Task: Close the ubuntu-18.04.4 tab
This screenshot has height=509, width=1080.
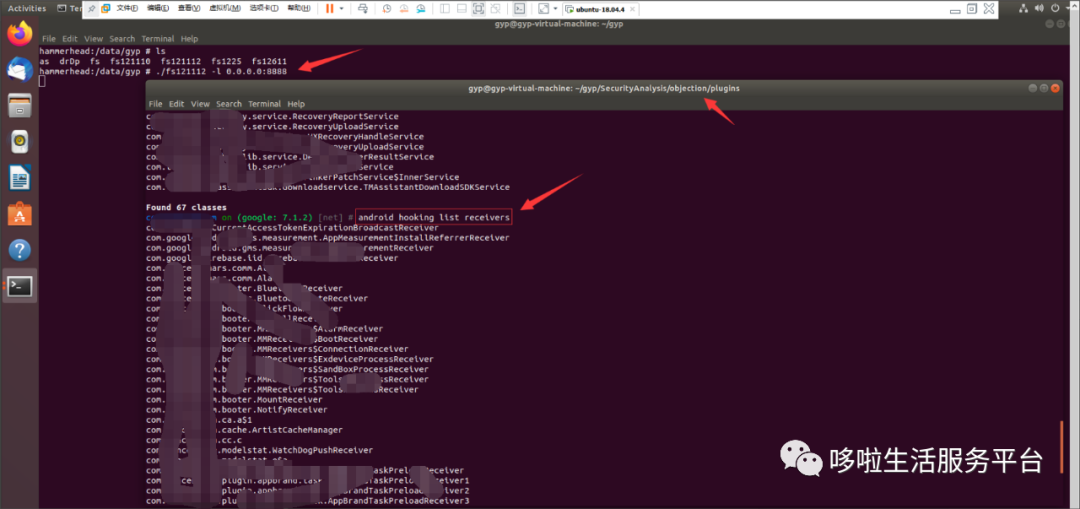Action: (x=630, y=9)
